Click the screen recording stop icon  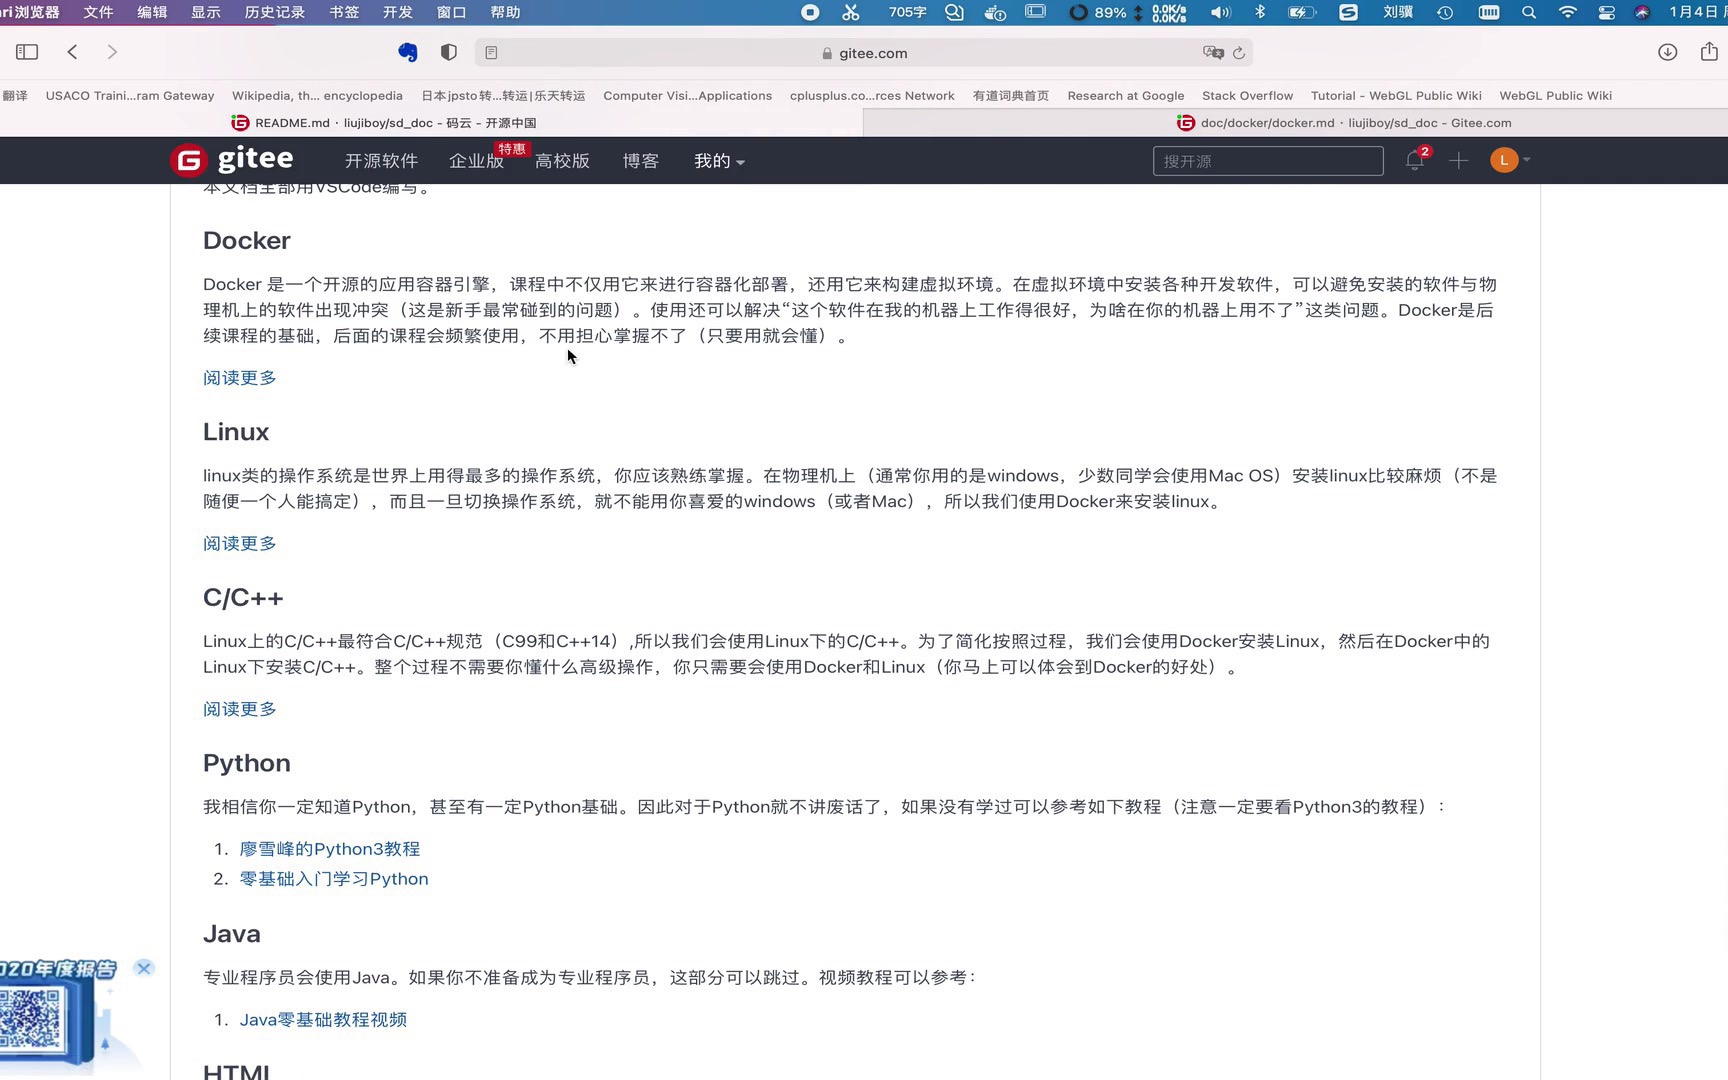tap(810, 12)
